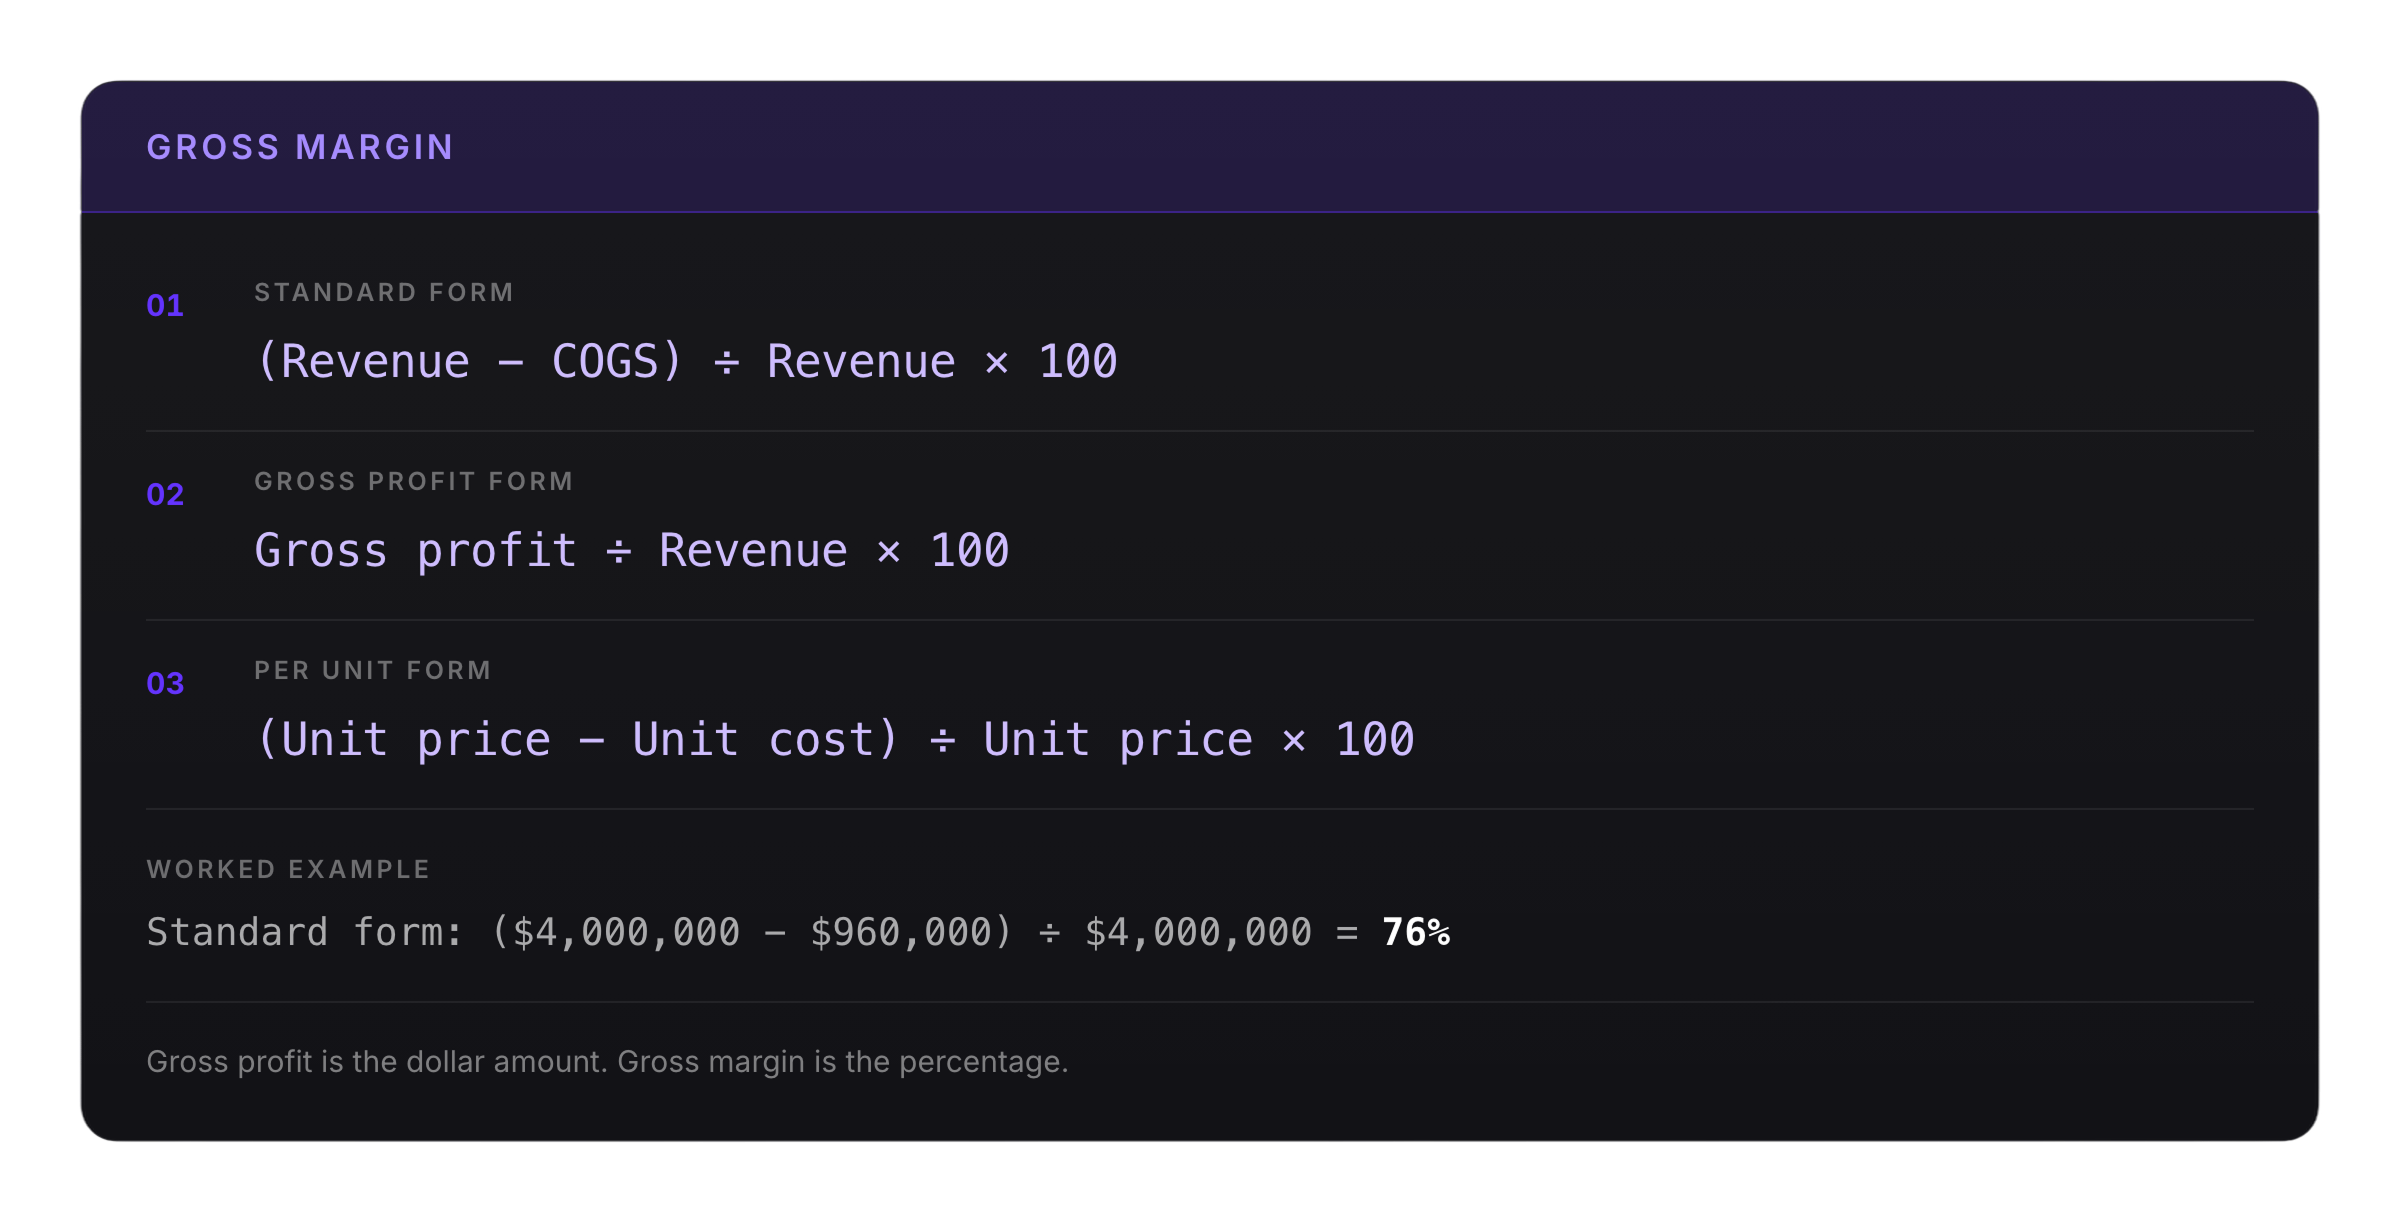Click the WORKED EXAMPLE heading

(x=288, y=869)
